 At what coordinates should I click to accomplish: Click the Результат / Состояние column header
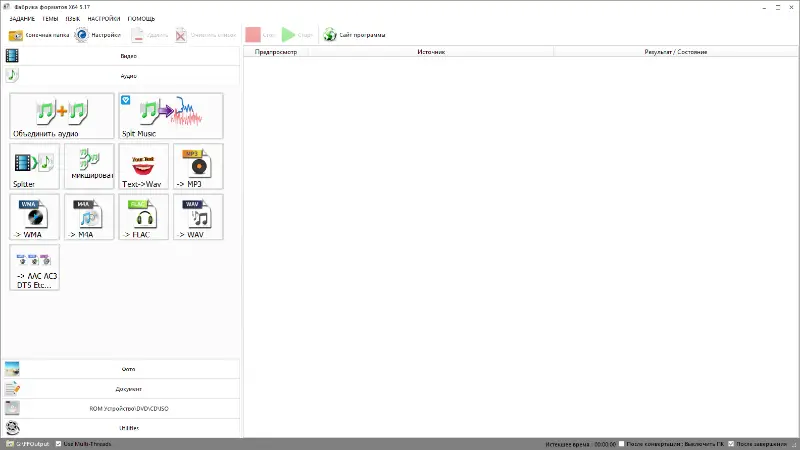tap(676, 52)
